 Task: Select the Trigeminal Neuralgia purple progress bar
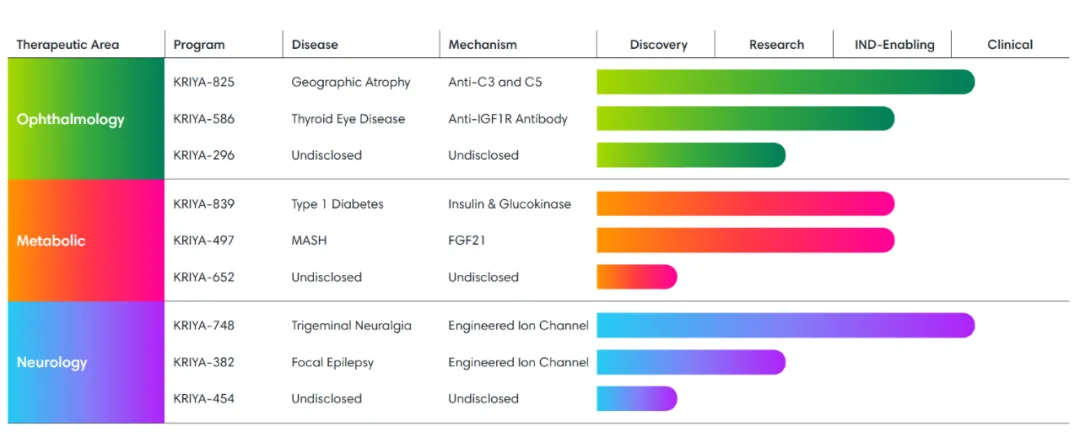point(785,325)
